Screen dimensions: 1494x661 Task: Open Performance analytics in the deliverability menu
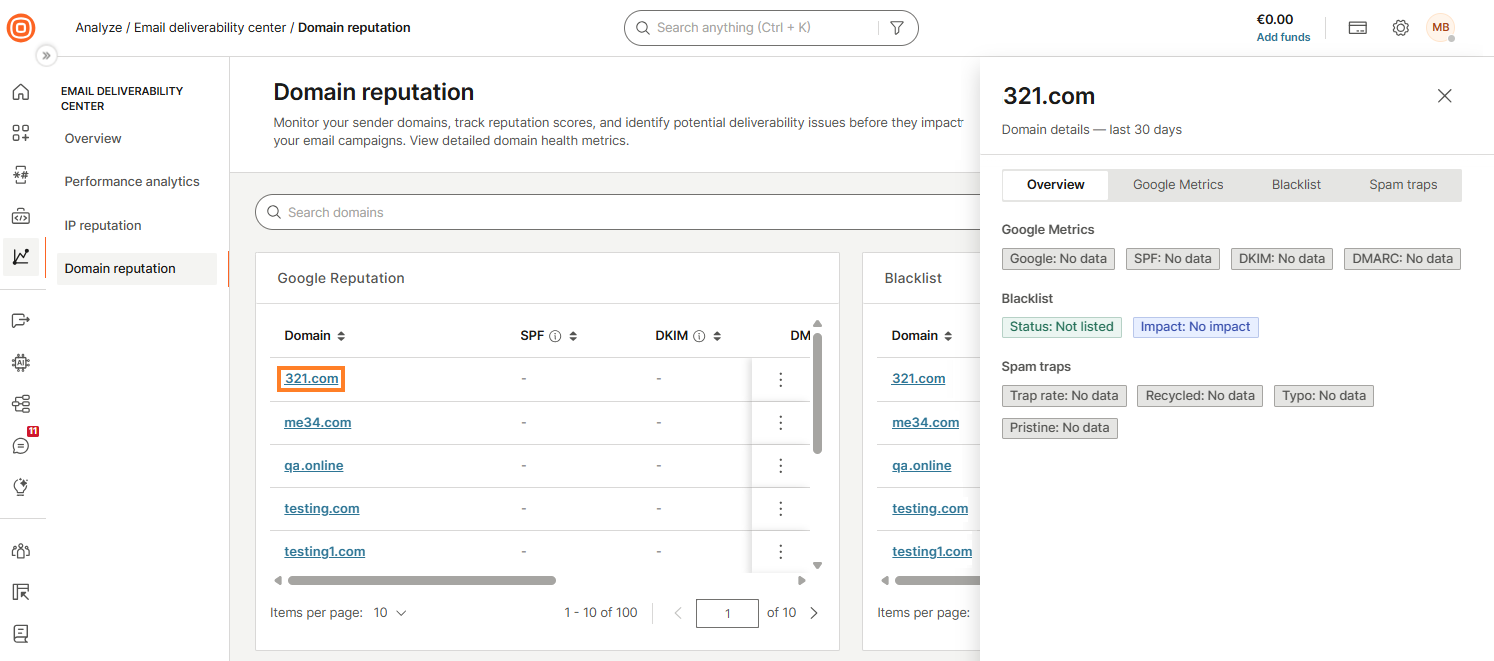click(132, 182)
